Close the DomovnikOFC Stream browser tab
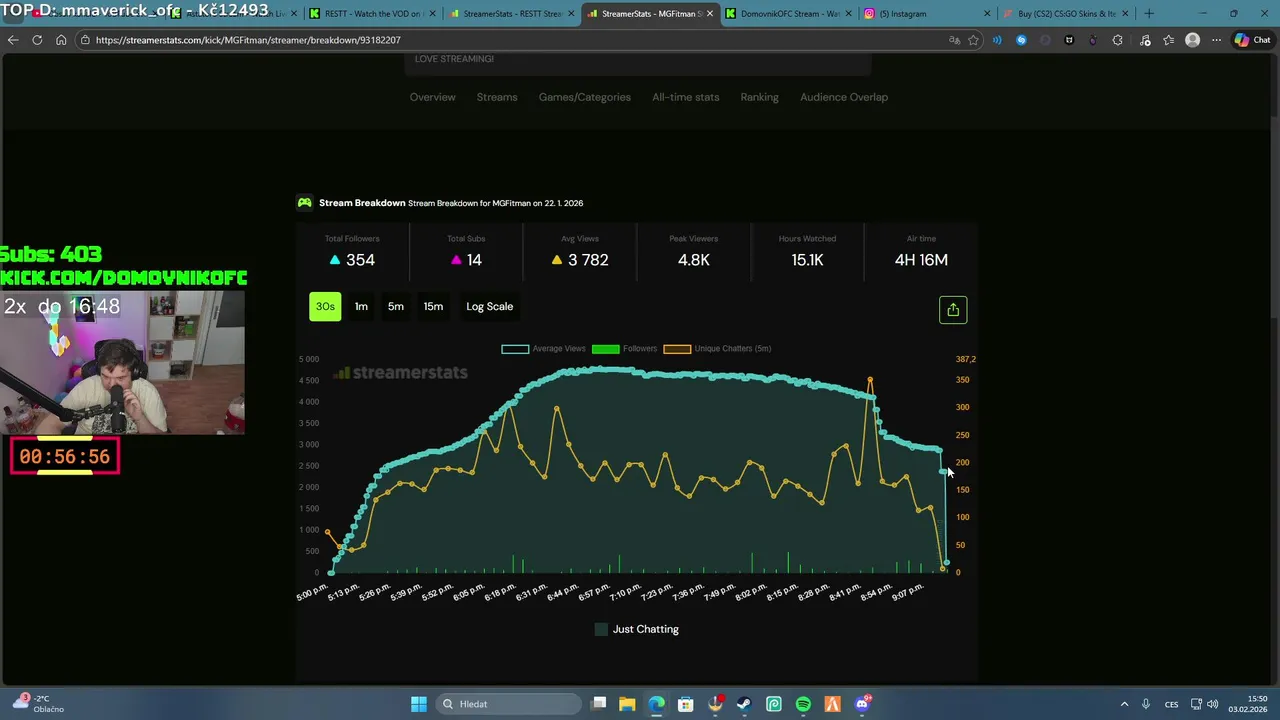This screenshot has height=720, width=1280. 849,14
